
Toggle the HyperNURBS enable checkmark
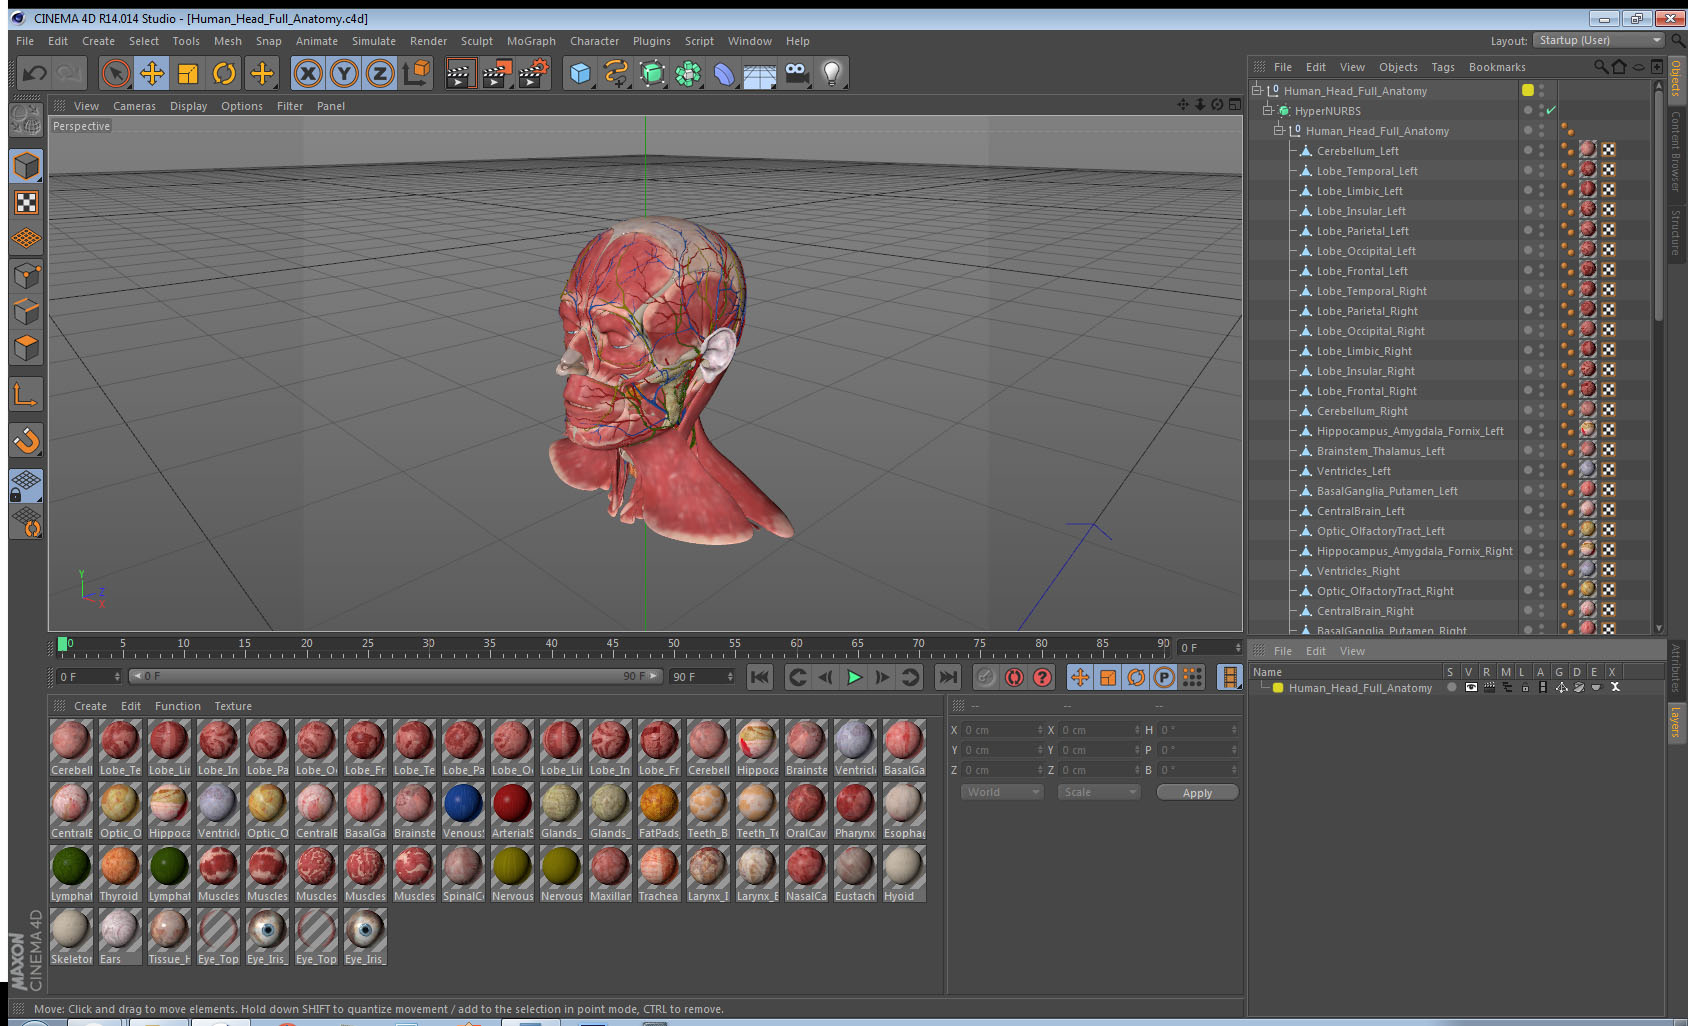click(x=1551, y=110)
